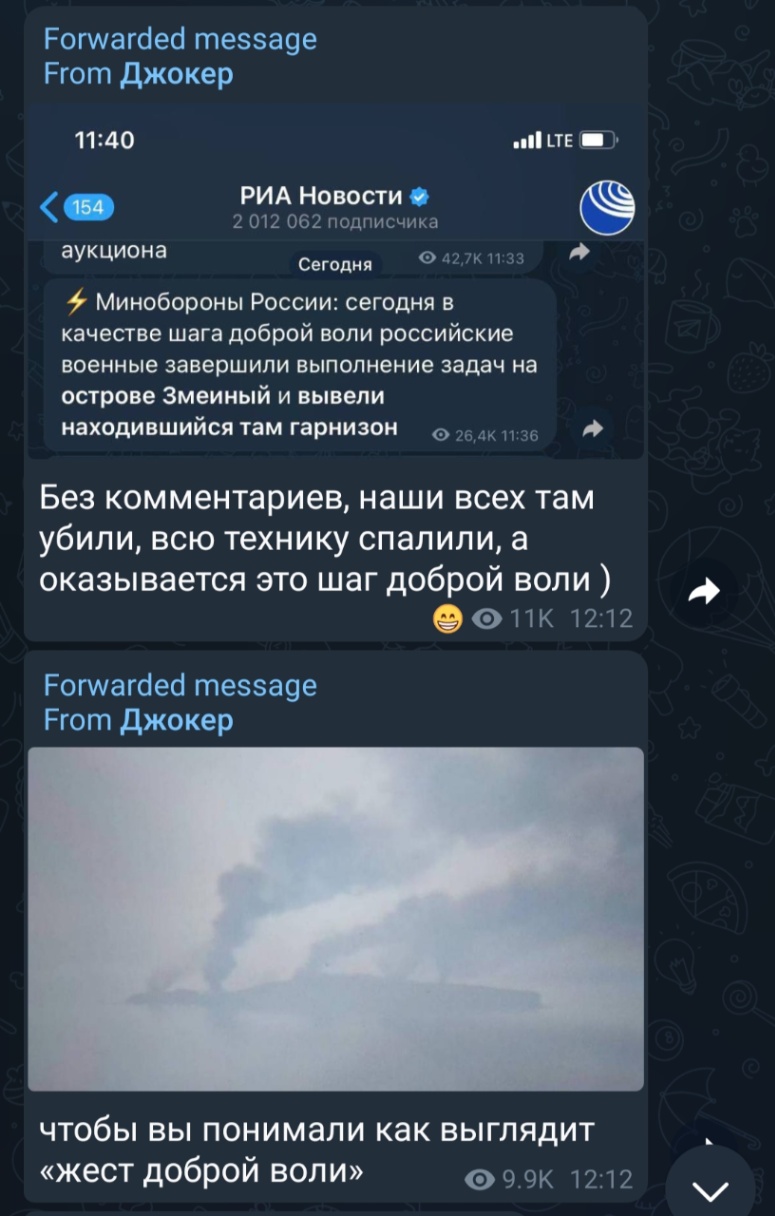Tap the grinning emoji reaction

[447, 620]
